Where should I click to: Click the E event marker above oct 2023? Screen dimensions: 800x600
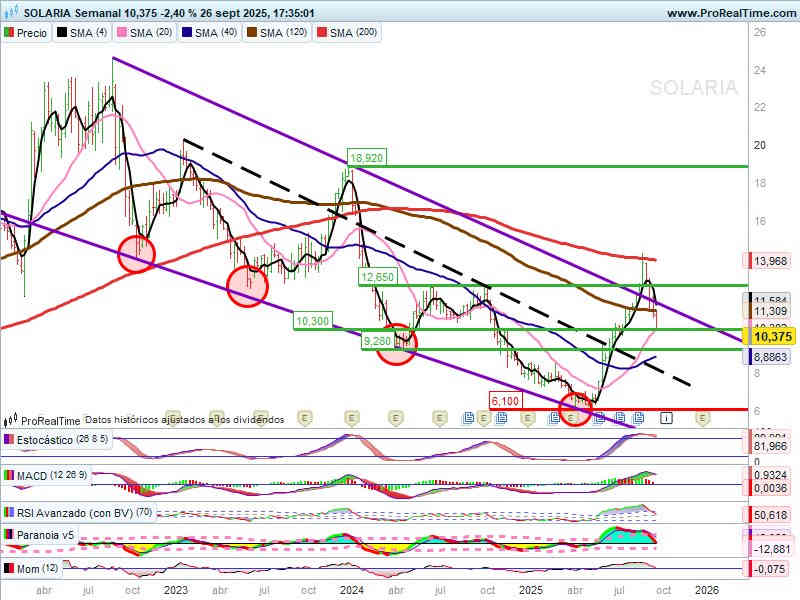coord(305,418)
